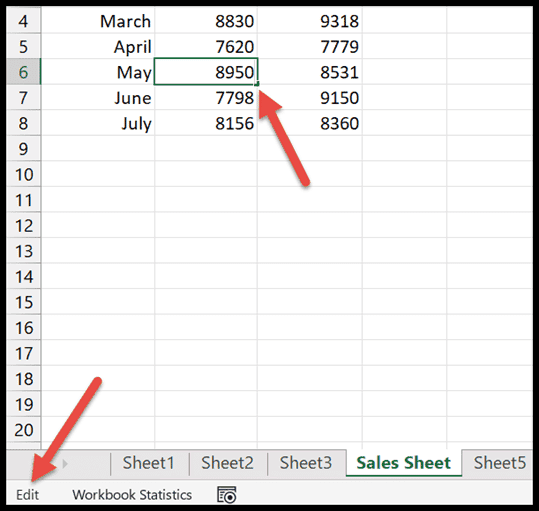Click the cell containing 7620
Viewport: 539px width, 511px height.
206,46
